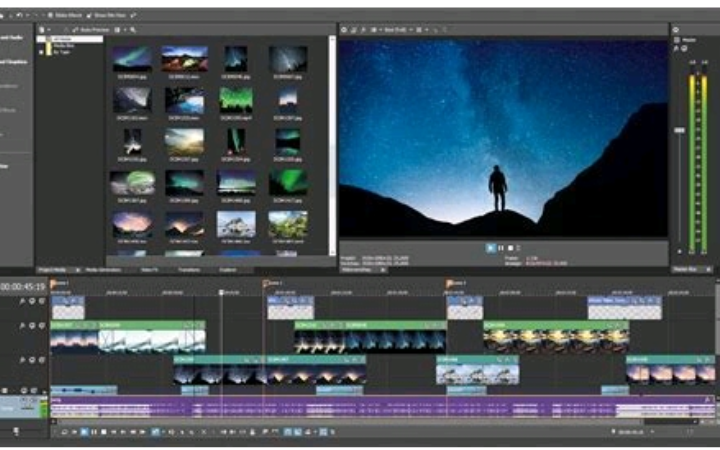Viewport: 720px width, 450px height.
Task: Select the snowy mountain media thumbnail
Action: pyautogui.click(x=236, y=225)
